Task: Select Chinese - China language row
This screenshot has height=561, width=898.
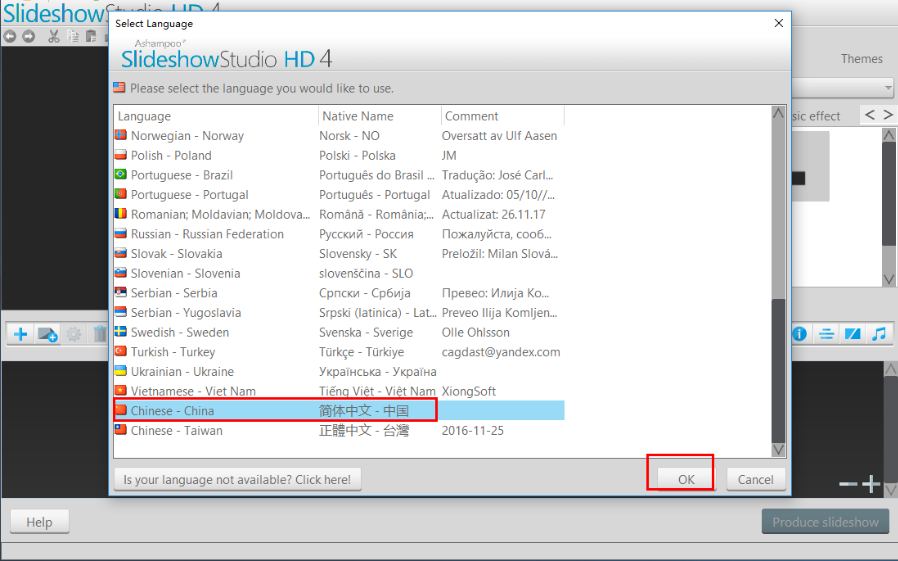Action: [339, 410]
